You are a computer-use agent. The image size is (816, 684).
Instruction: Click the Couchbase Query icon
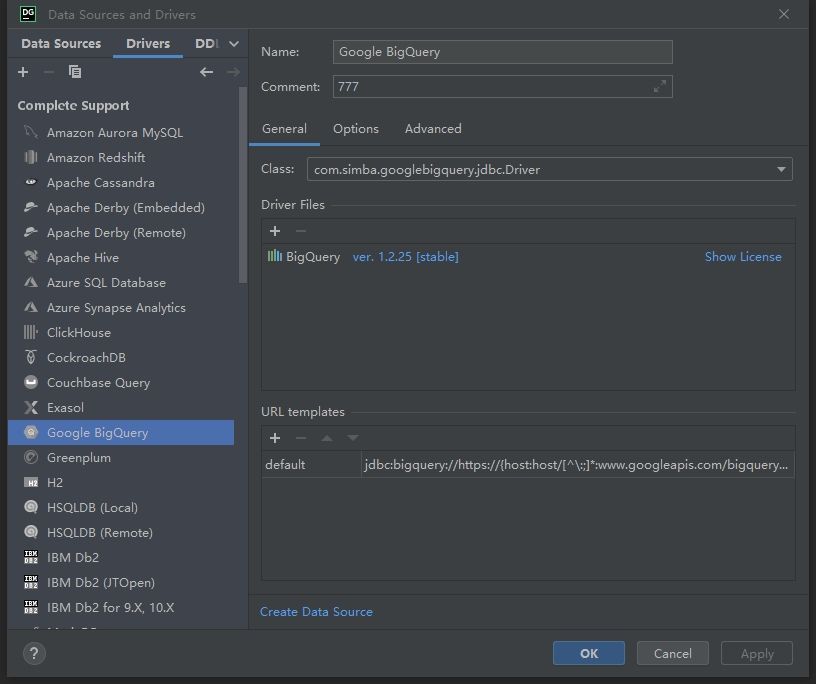coord(31,382)
